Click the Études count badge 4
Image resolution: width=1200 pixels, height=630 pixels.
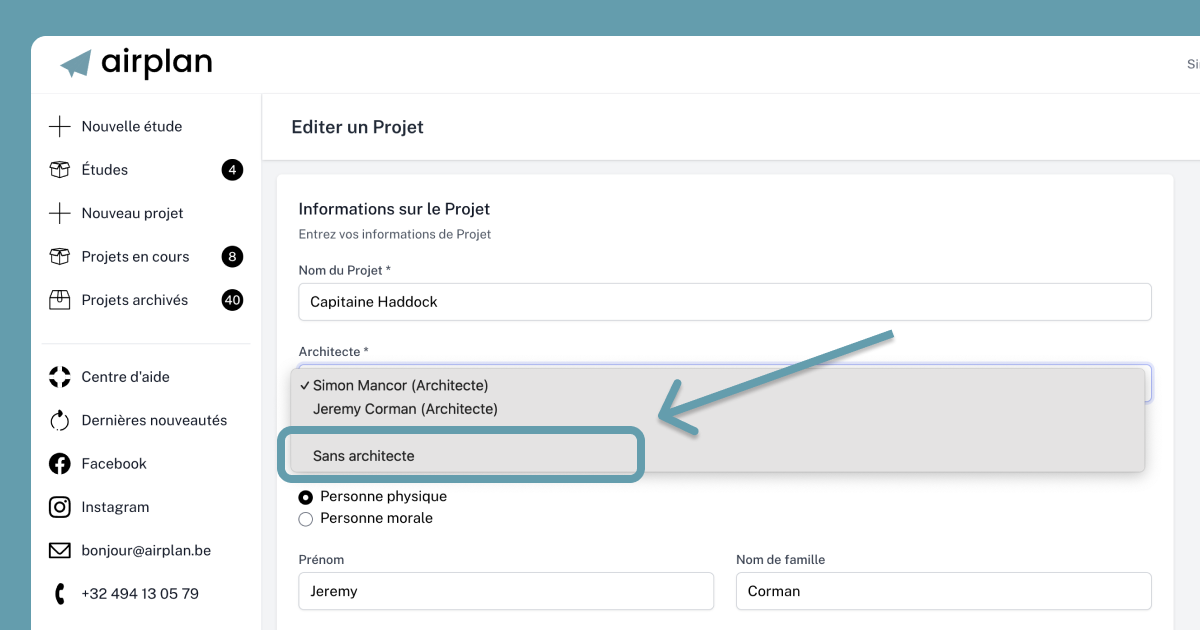pos(232,170)
